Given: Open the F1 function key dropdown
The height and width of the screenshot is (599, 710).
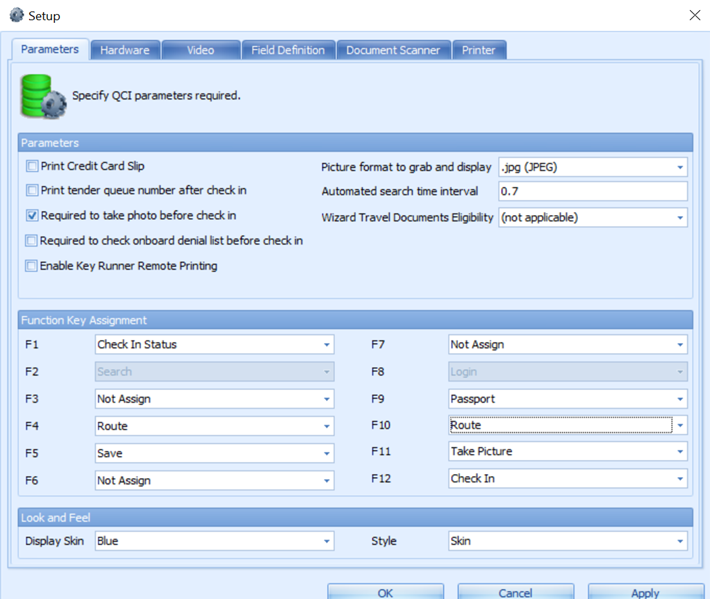Looking at the screenshot, I should pos(215,345).
